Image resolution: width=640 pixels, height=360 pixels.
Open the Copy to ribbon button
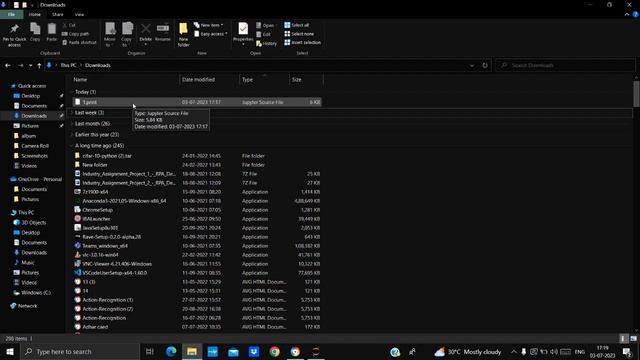tap(127, 34)
